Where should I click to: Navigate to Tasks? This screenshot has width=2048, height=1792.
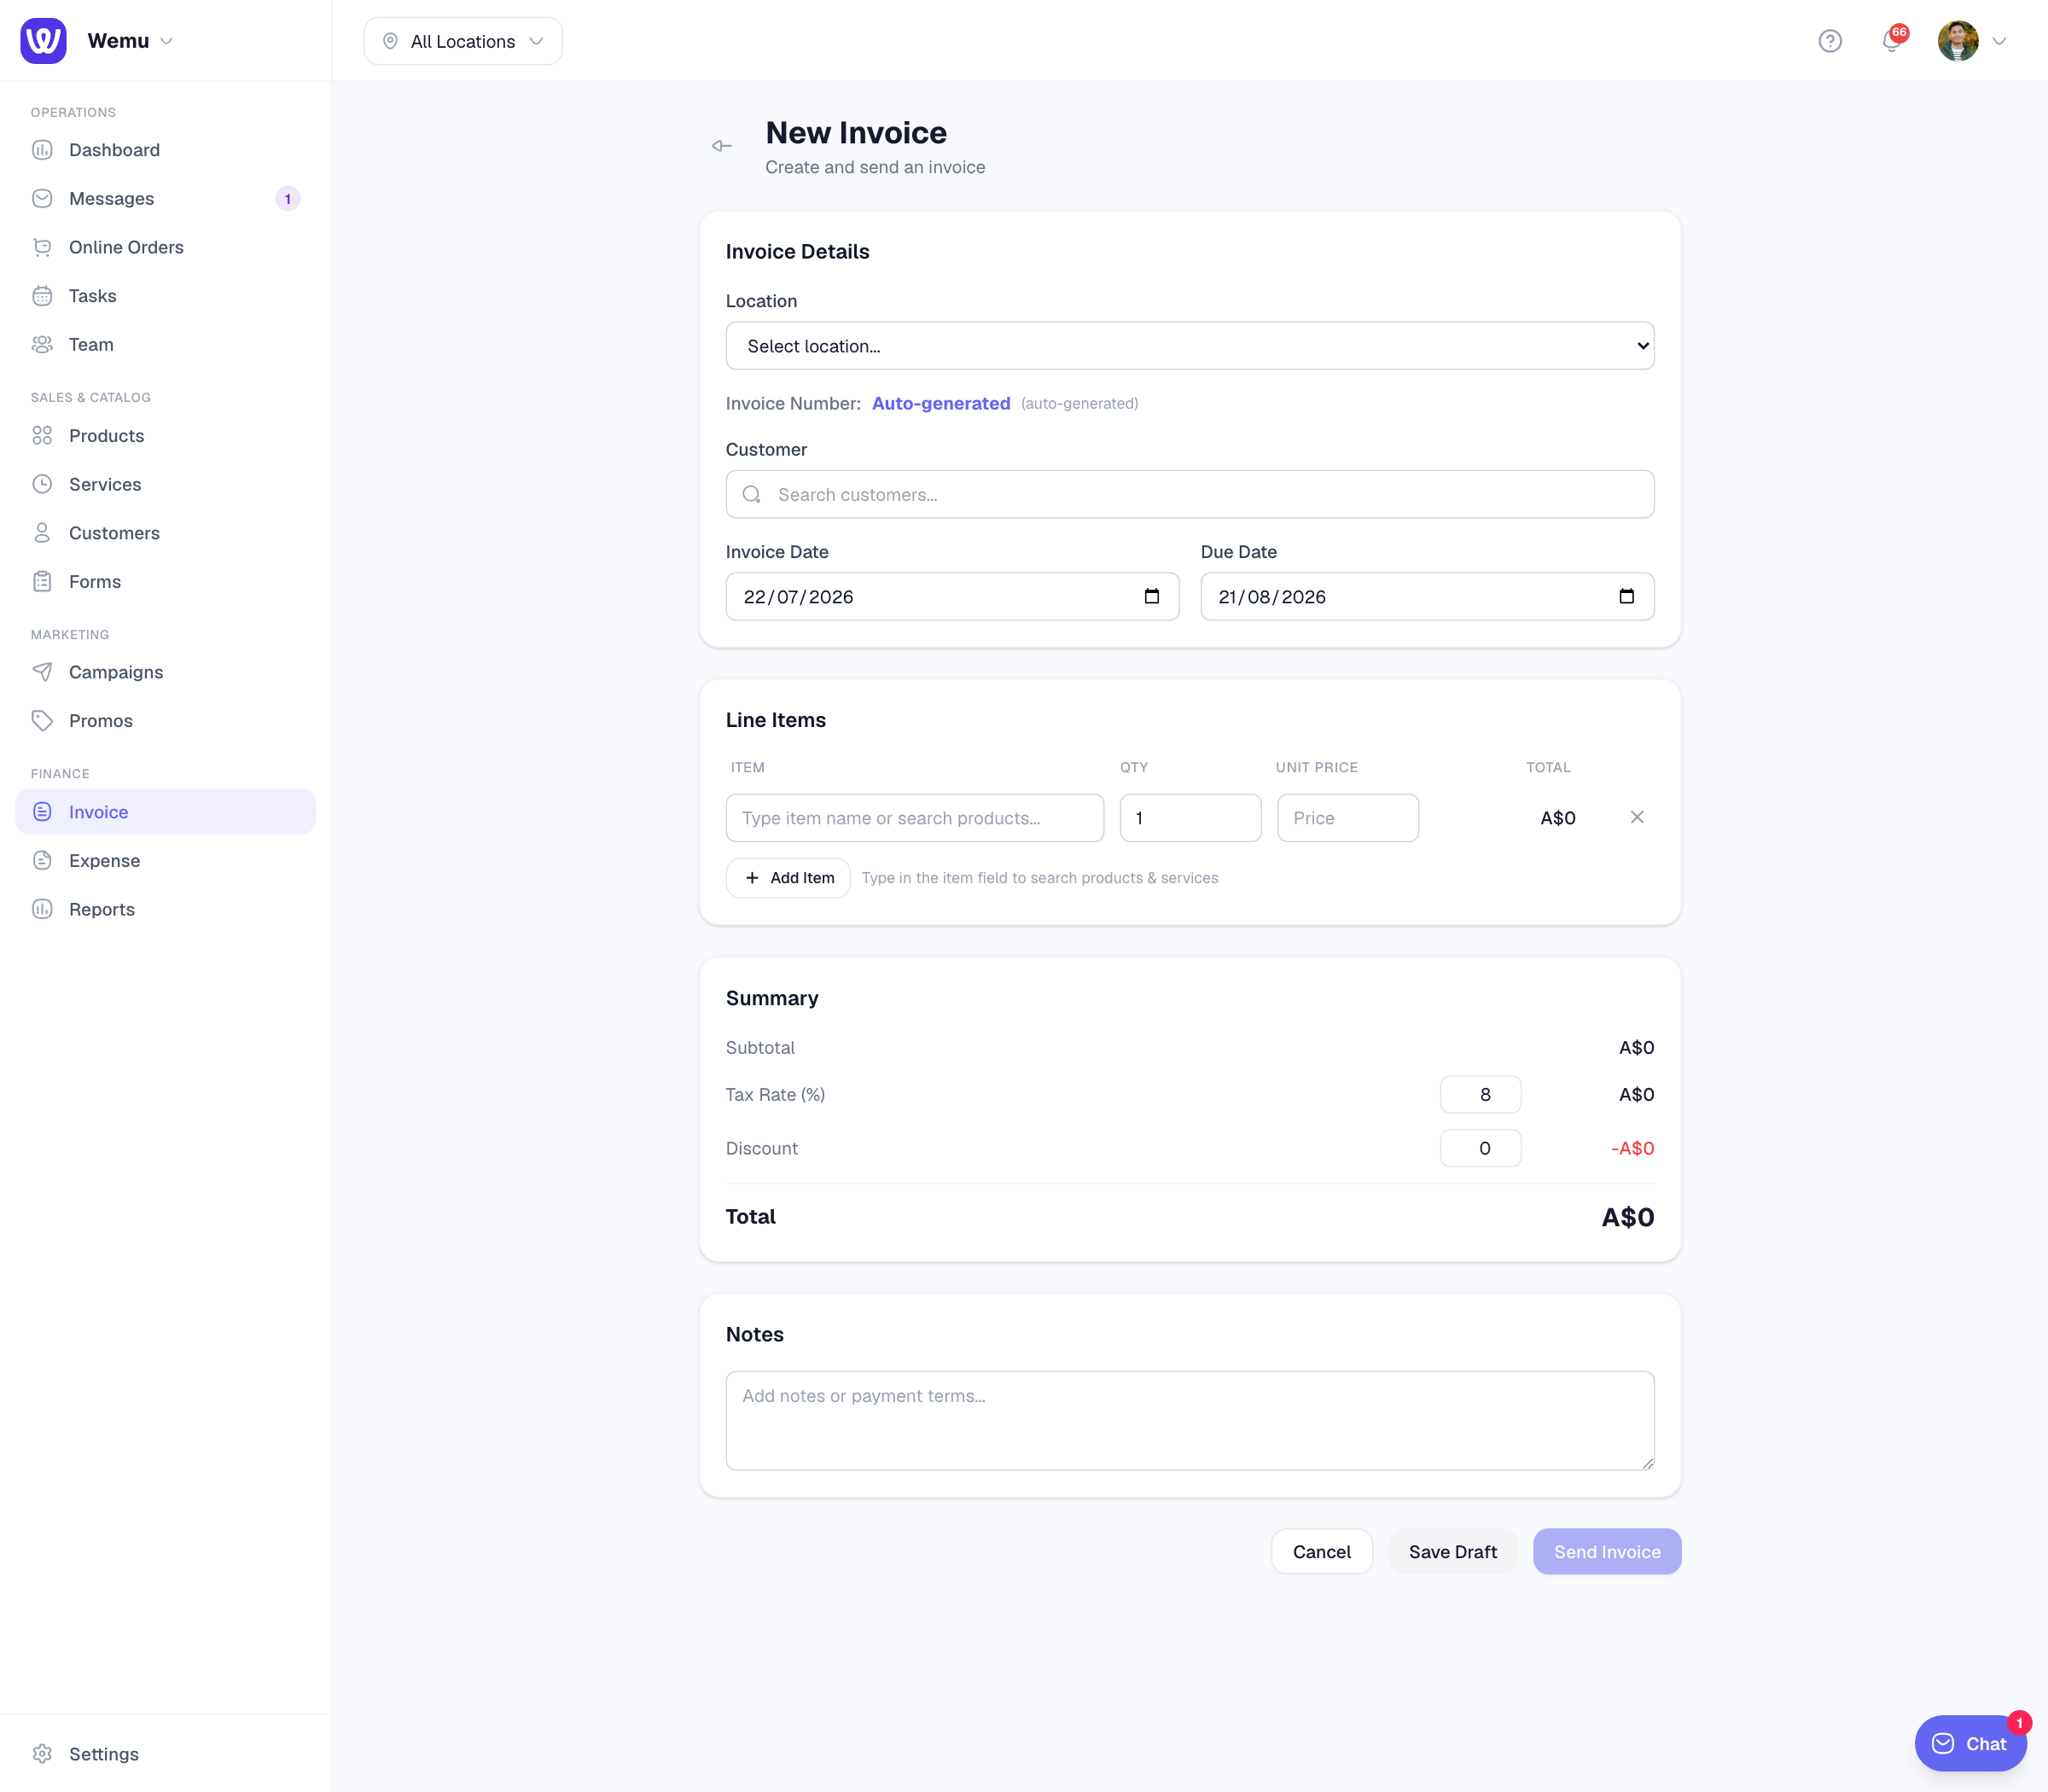click(x=166, y=296)
